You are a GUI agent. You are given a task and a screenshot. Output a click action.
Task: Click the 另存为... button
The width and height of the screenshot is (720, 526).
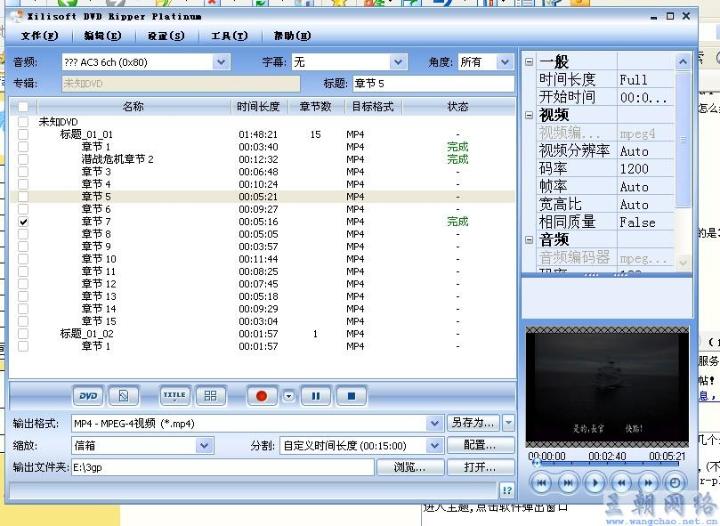[x=473, y=423]
